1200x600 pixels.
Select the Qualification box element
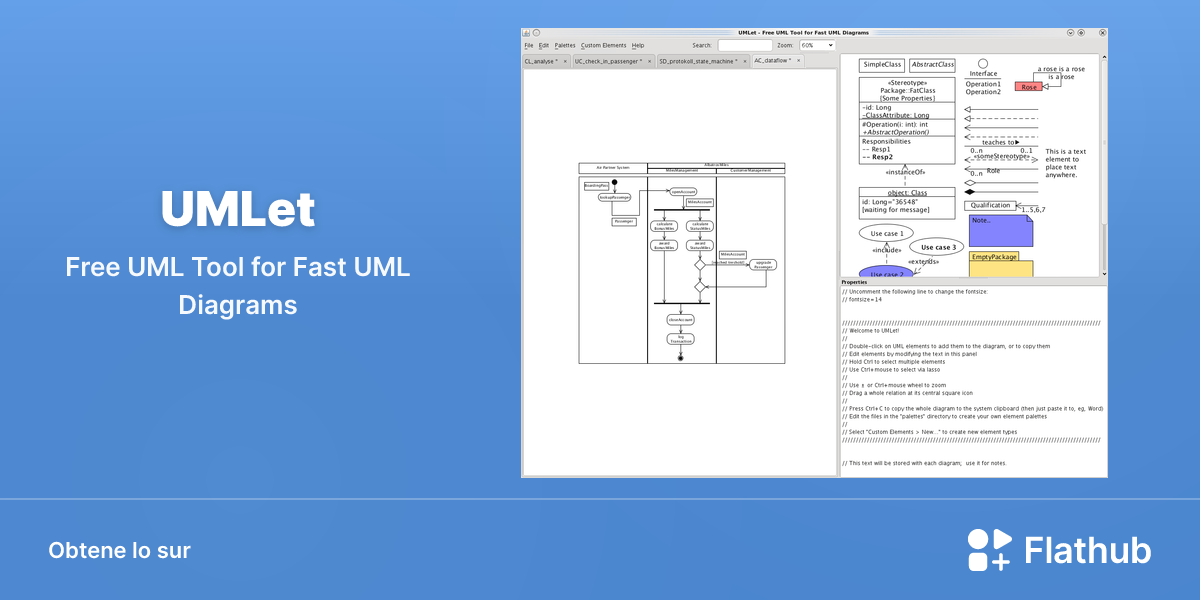pos(991,205)
